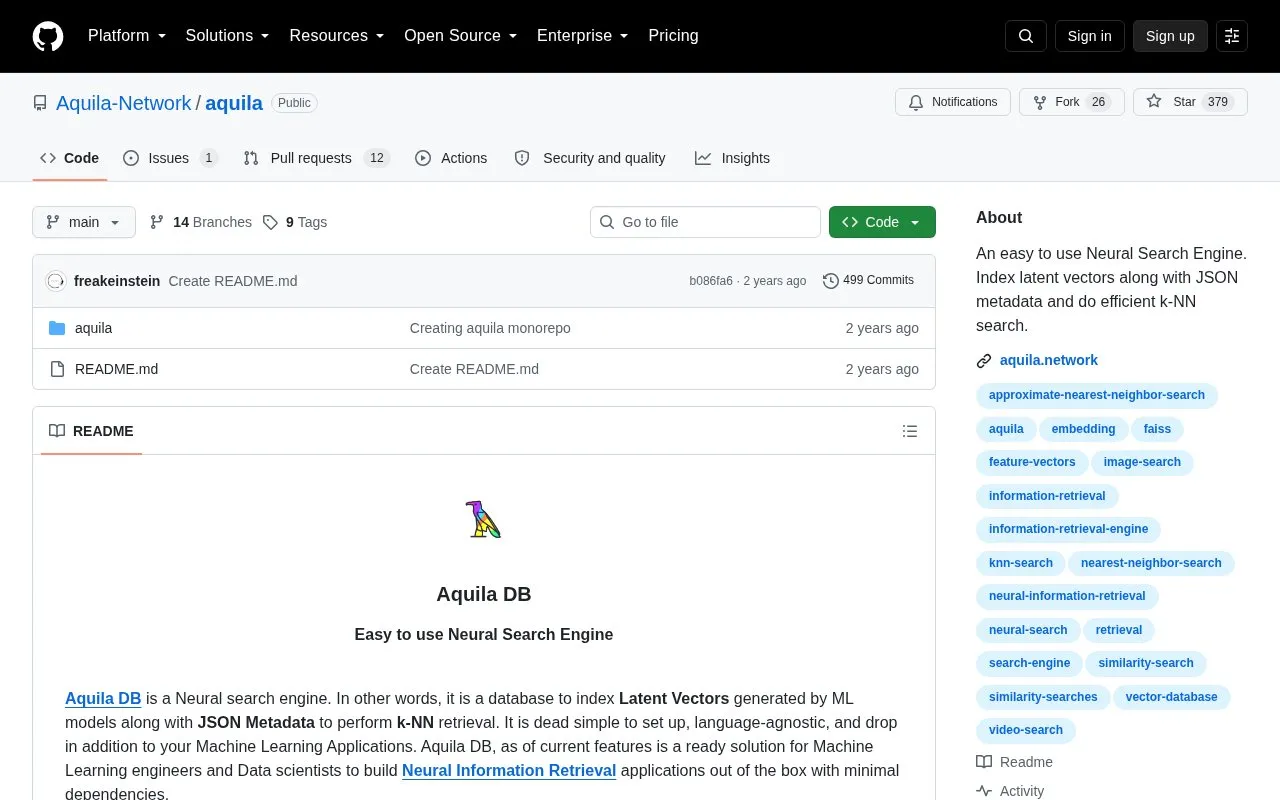Click the Notifications bell button
Screen dimensions: 1280x800
click(x=953, y=102)
